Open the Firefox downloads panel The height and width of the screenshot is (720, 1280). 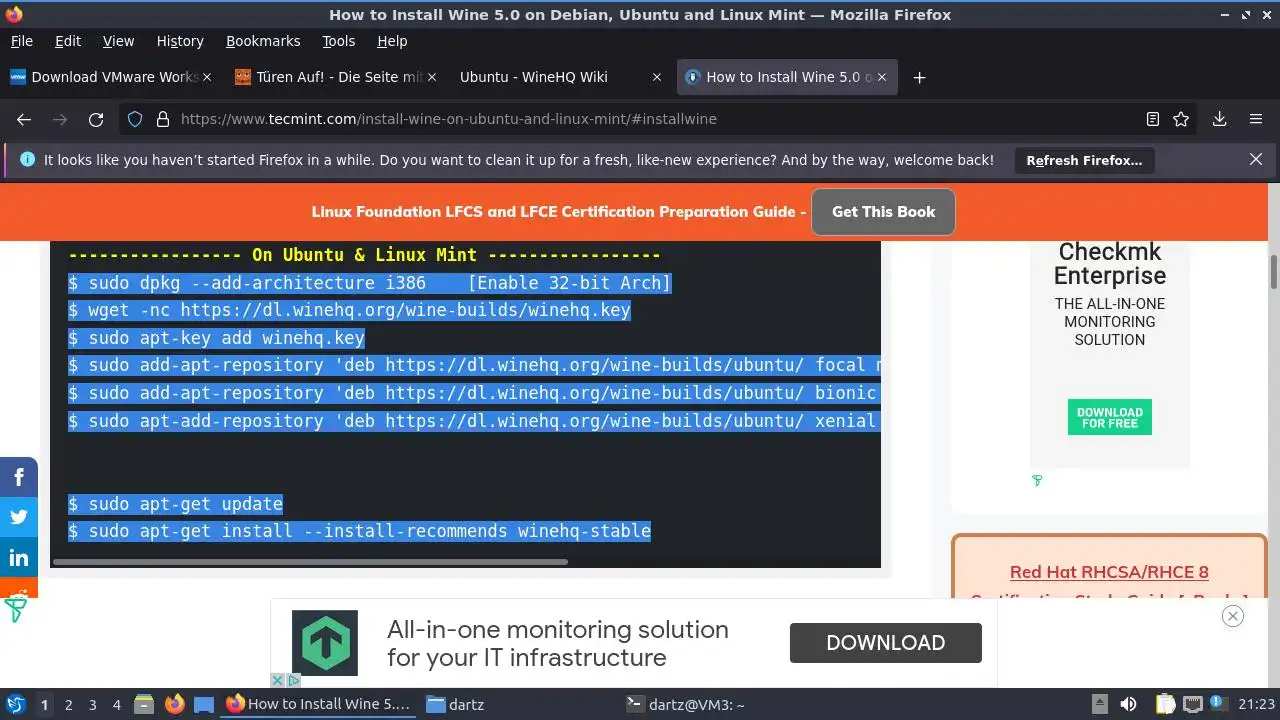1219,119
